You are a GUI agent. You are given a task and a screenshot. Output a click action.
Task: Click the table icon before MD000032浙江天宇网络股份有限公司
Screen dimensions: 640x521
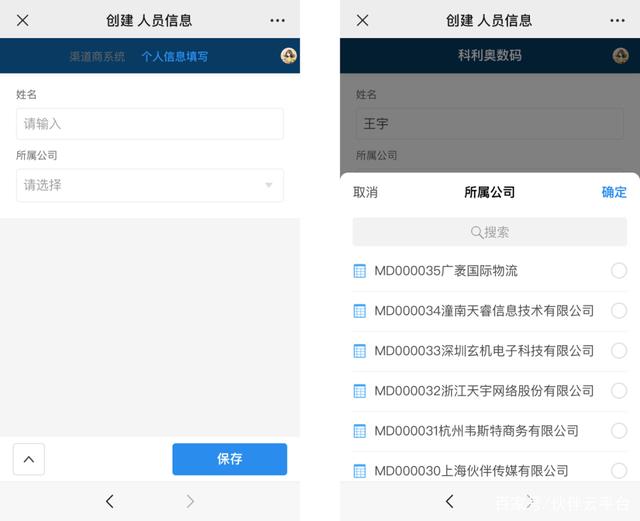360,391
